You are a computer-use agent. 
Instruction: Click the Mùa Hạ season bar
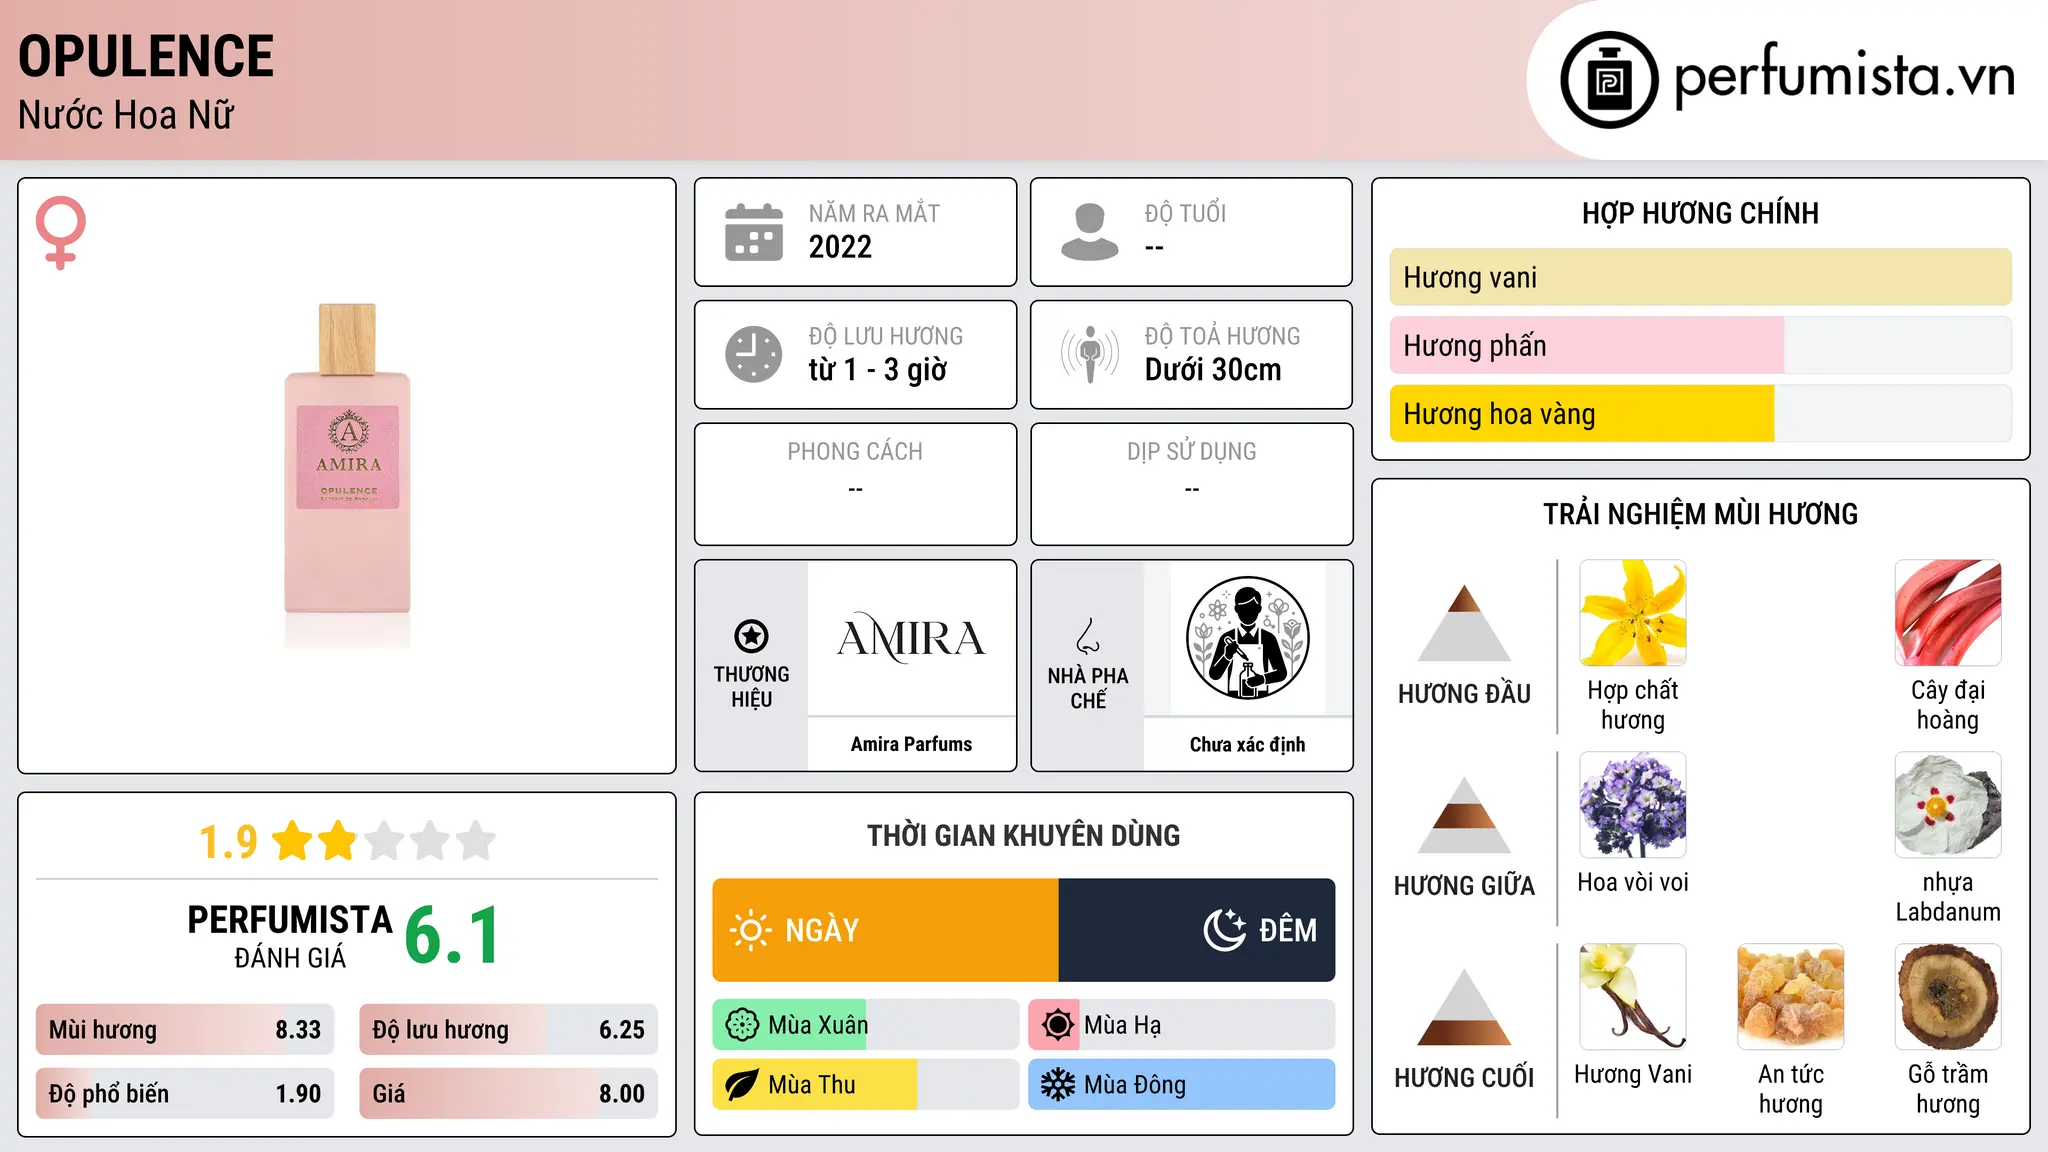click(x=1181, y=1025)
